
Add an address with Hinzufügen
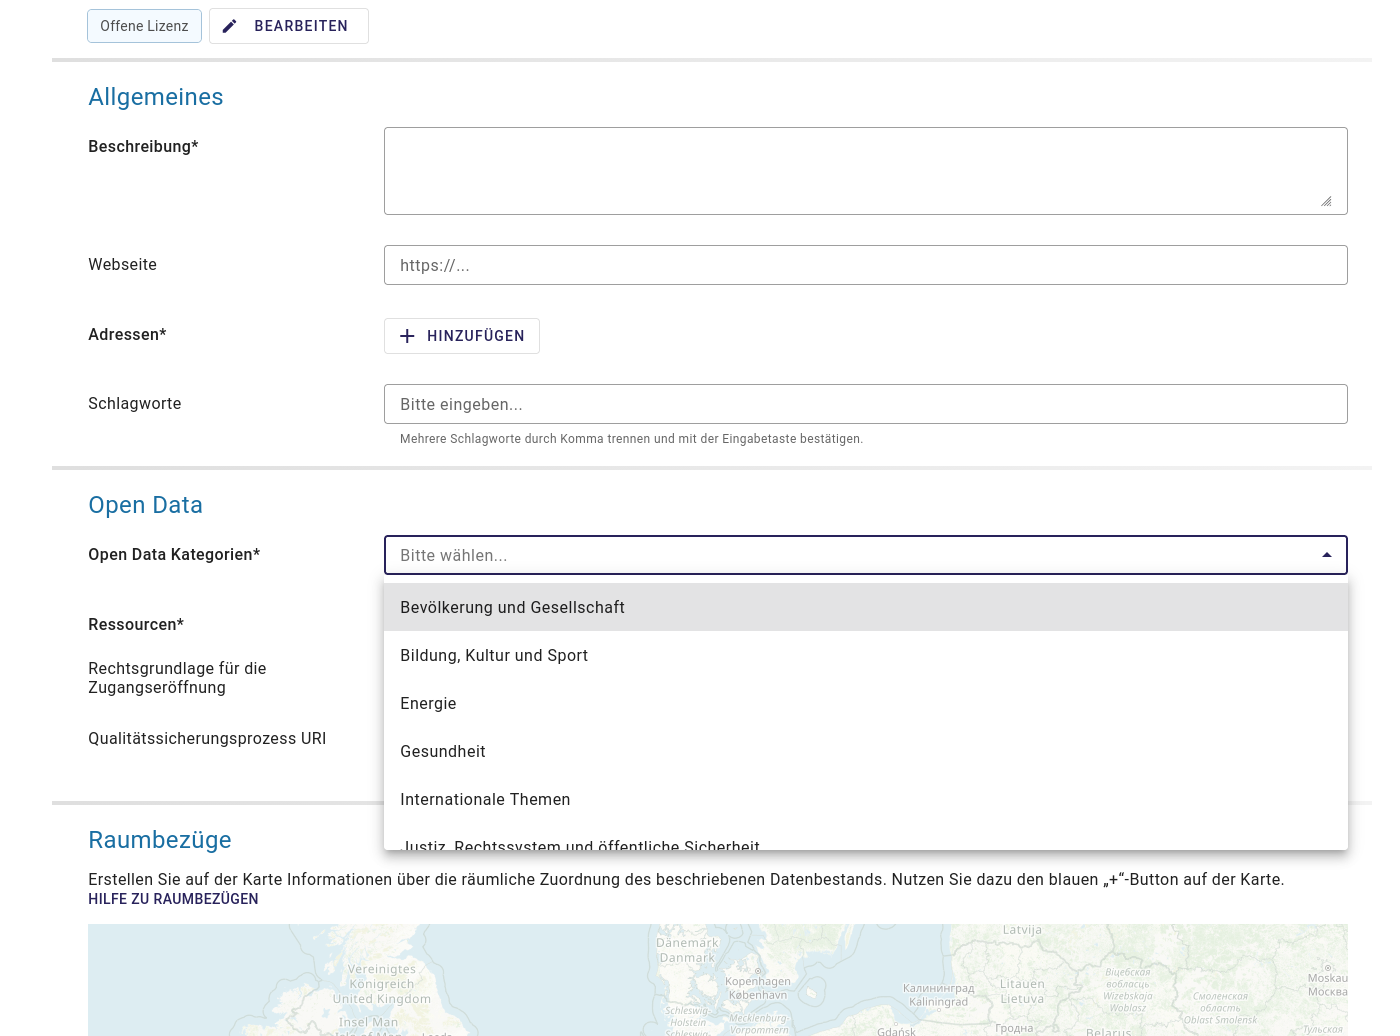(x=462, y=336)
